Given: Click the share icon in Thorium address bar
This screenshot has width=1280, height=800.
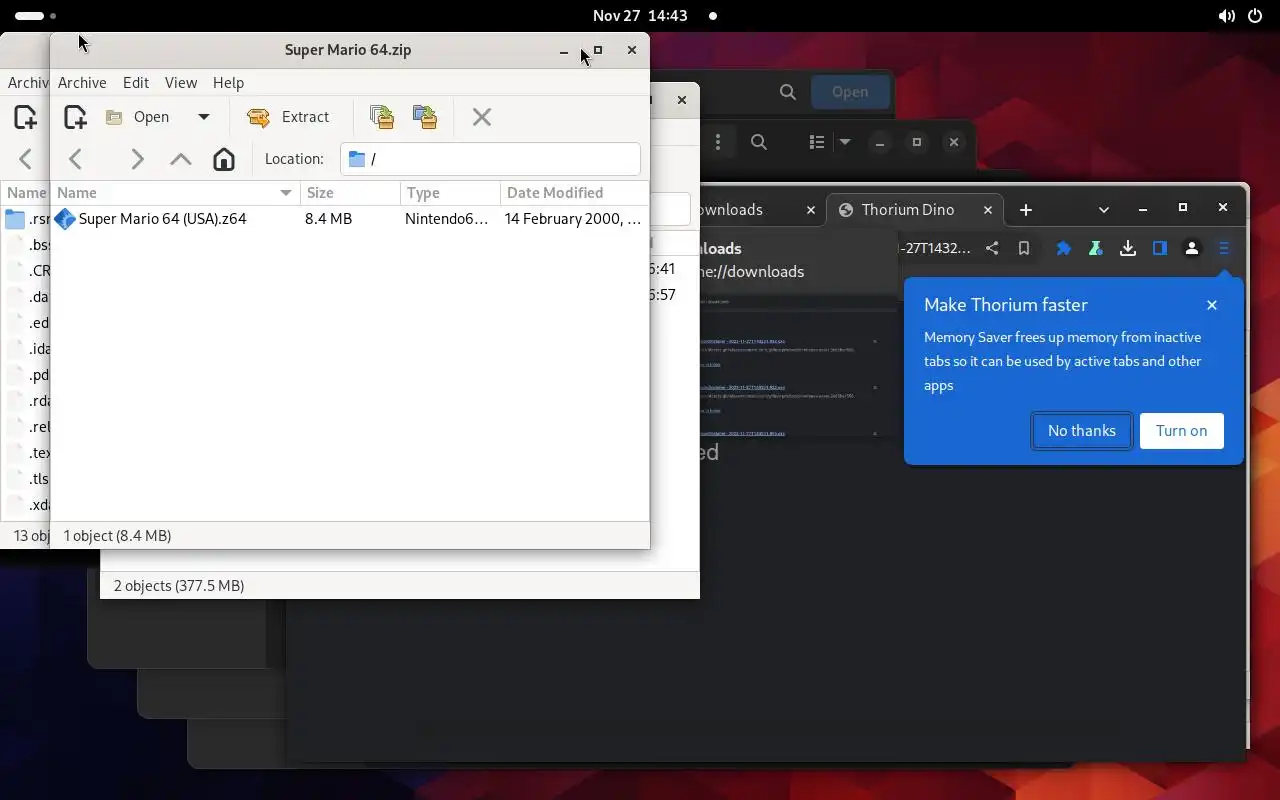Looking at the screenshot, I should [x=992, y=249].
